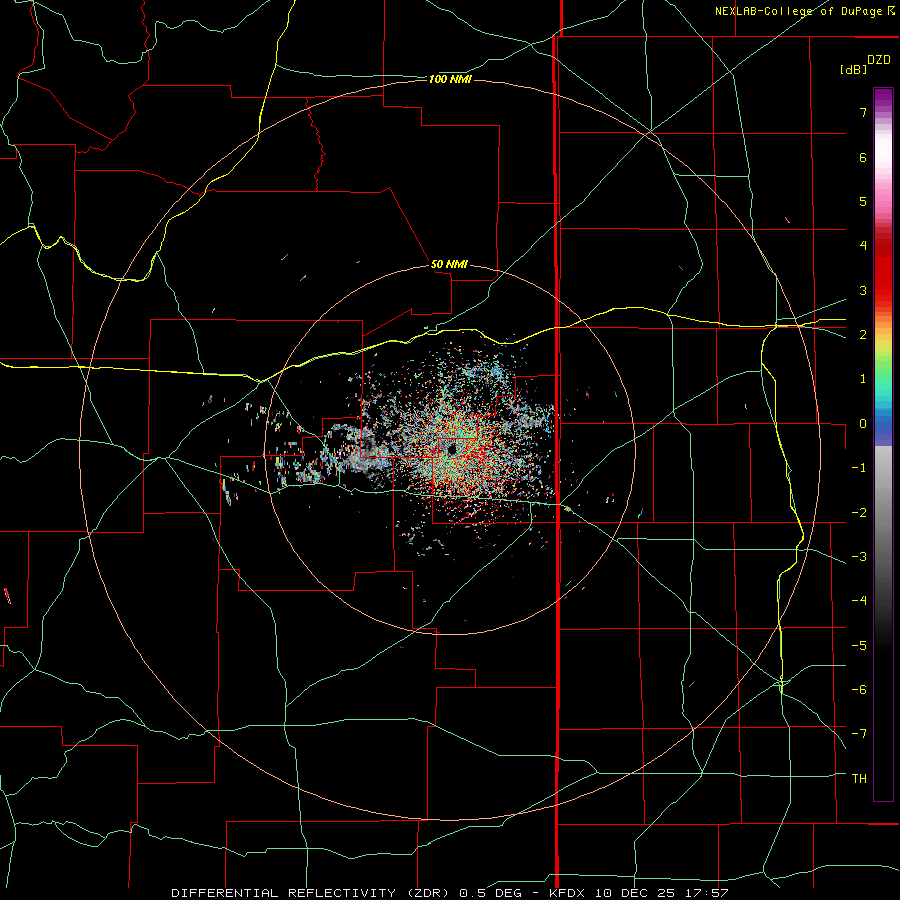
Task: Click the 3 value on color scale
Action: tap(863, 290)
